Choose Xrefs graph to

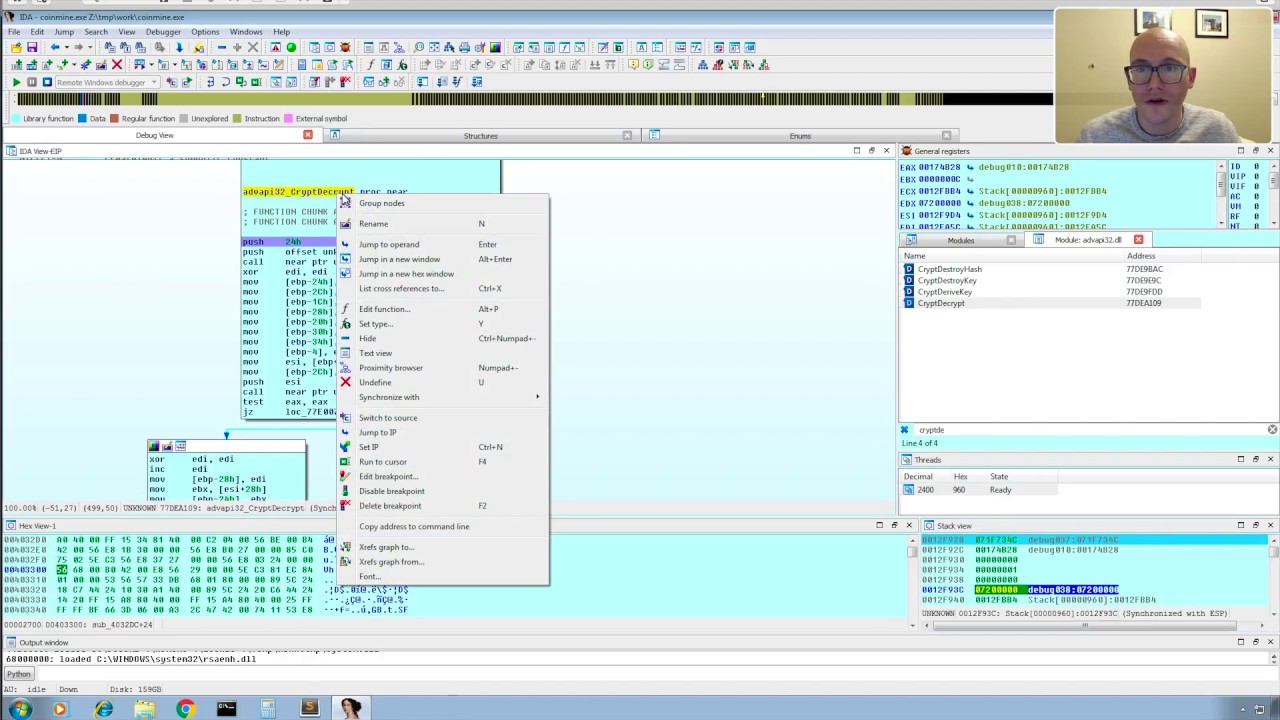click(443, 547)
